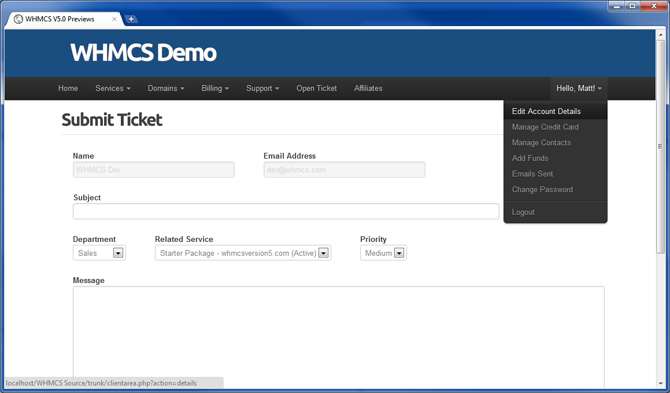Click the Submit Ticket heading
The image size is (670, 393).
click(112, 120)
